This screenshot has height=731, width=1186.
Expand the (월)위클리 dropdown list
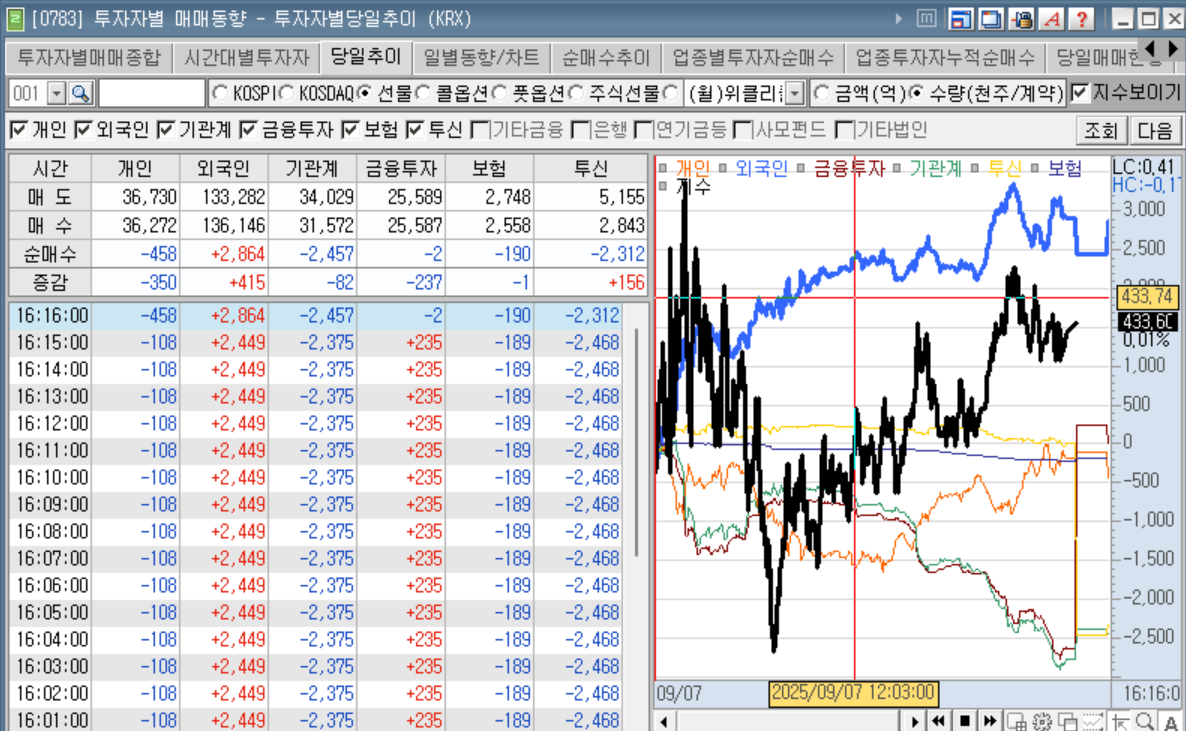click(794, 94)
